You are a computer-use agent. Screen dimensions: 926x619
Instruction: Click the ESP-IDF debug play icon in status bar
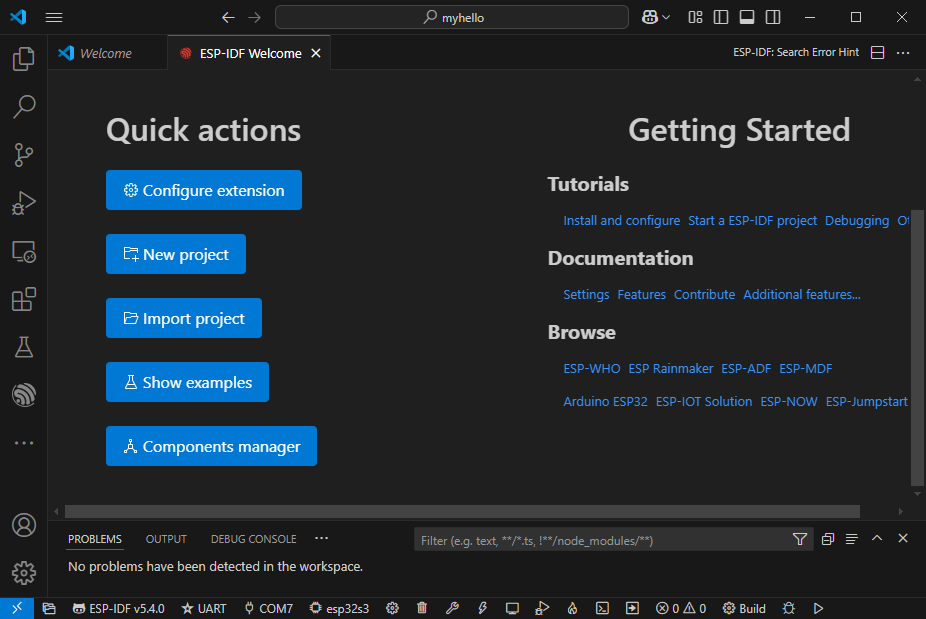click(x=542, y=608)
